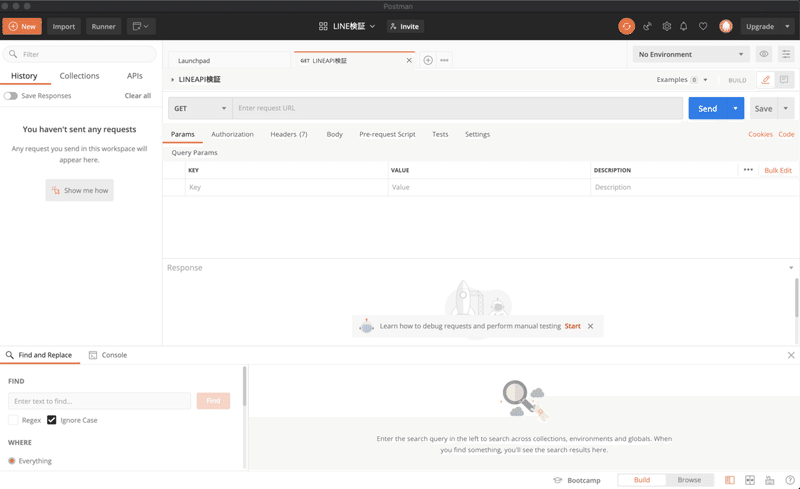Open the Save button dropdown arrow

[786, 108]
